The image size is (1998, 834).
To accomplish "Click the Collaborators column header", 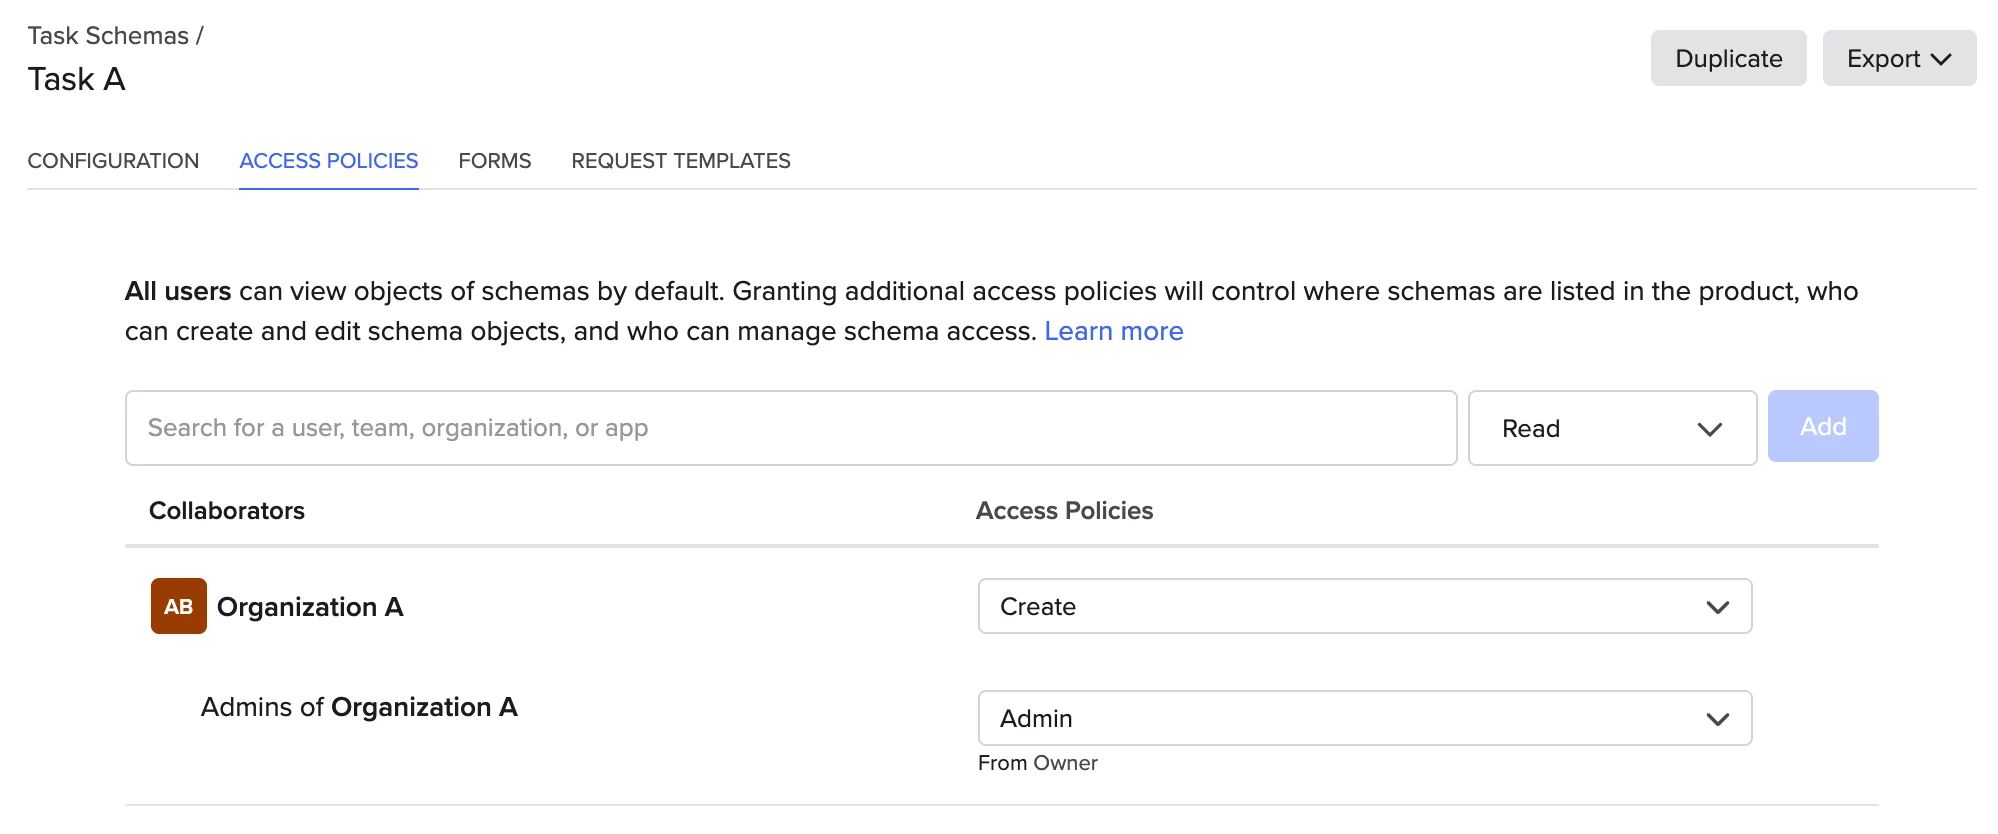I will (227, 511).
